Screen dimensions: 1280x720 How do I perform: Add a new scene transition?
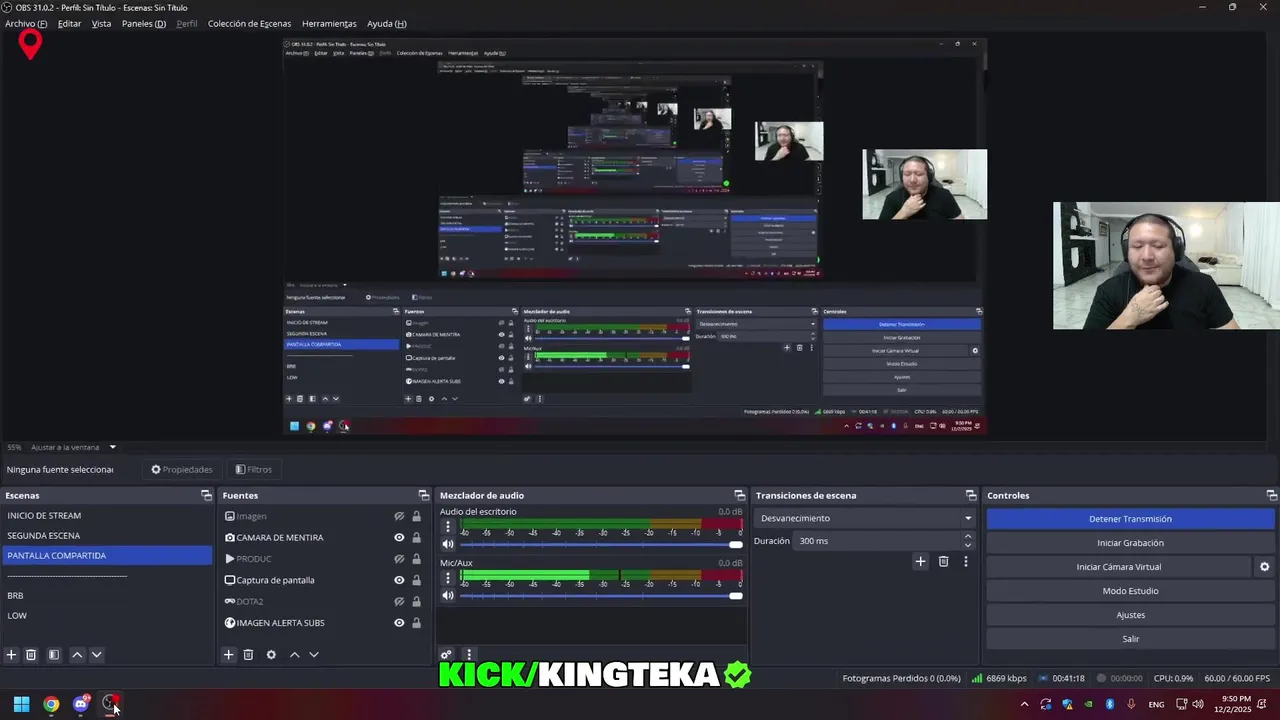(920, 562)
